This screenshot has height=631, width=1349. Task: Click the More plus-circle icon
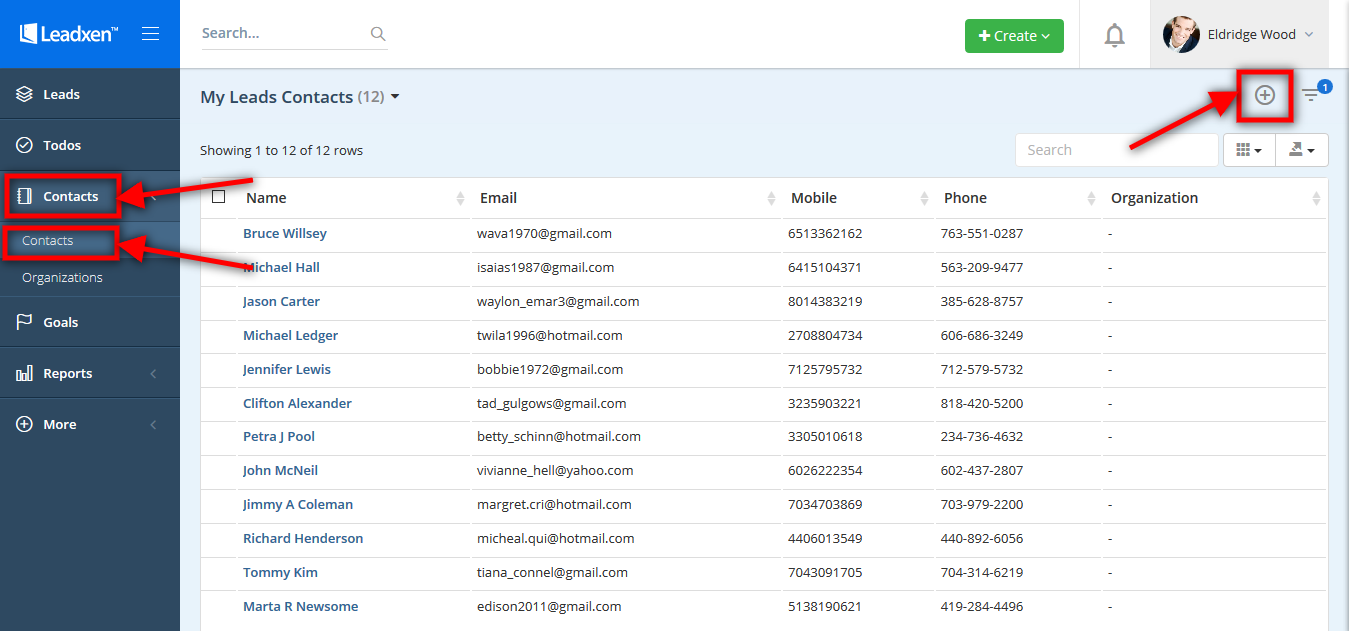(x=25, y=424)
